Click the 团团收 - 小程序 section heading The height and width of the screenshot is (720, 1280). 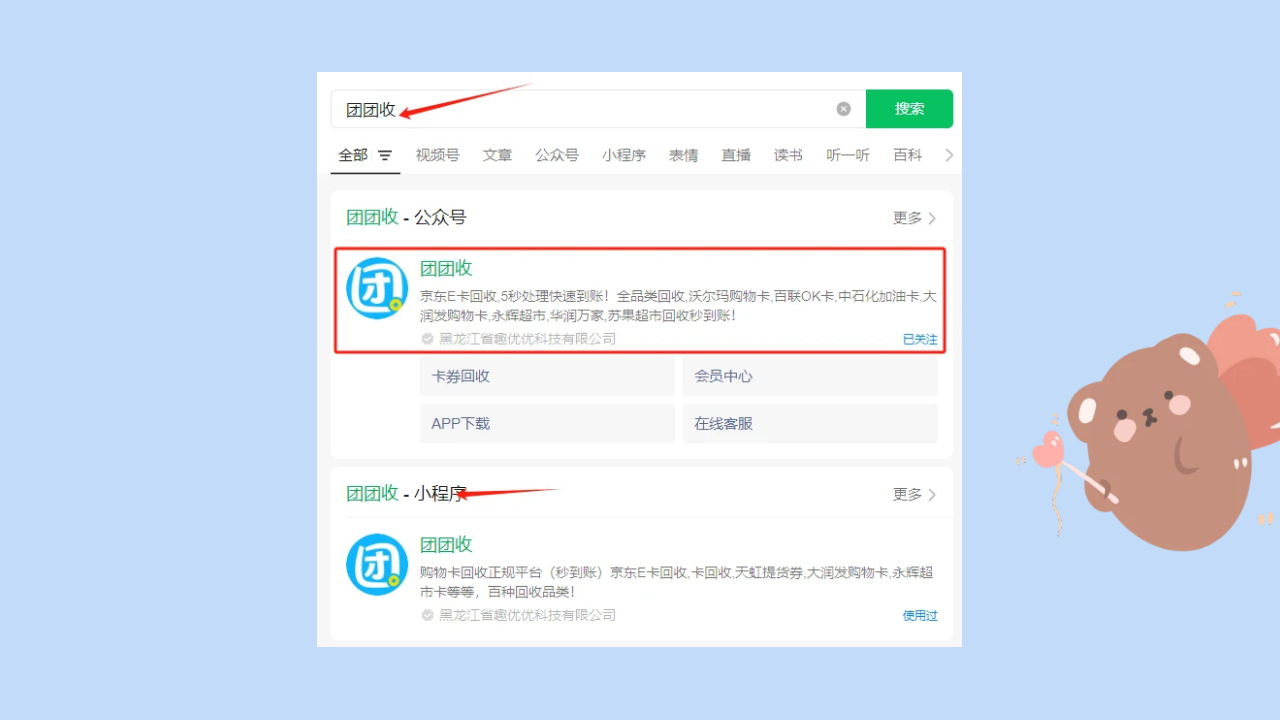click(406, 493)
